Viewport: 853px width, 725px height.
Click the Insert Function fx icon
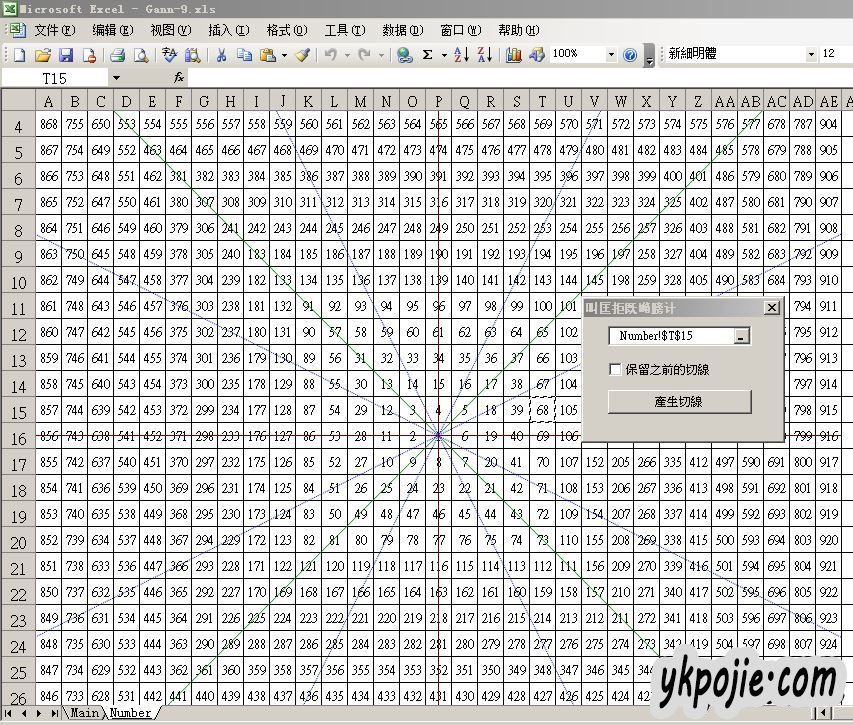179,77
